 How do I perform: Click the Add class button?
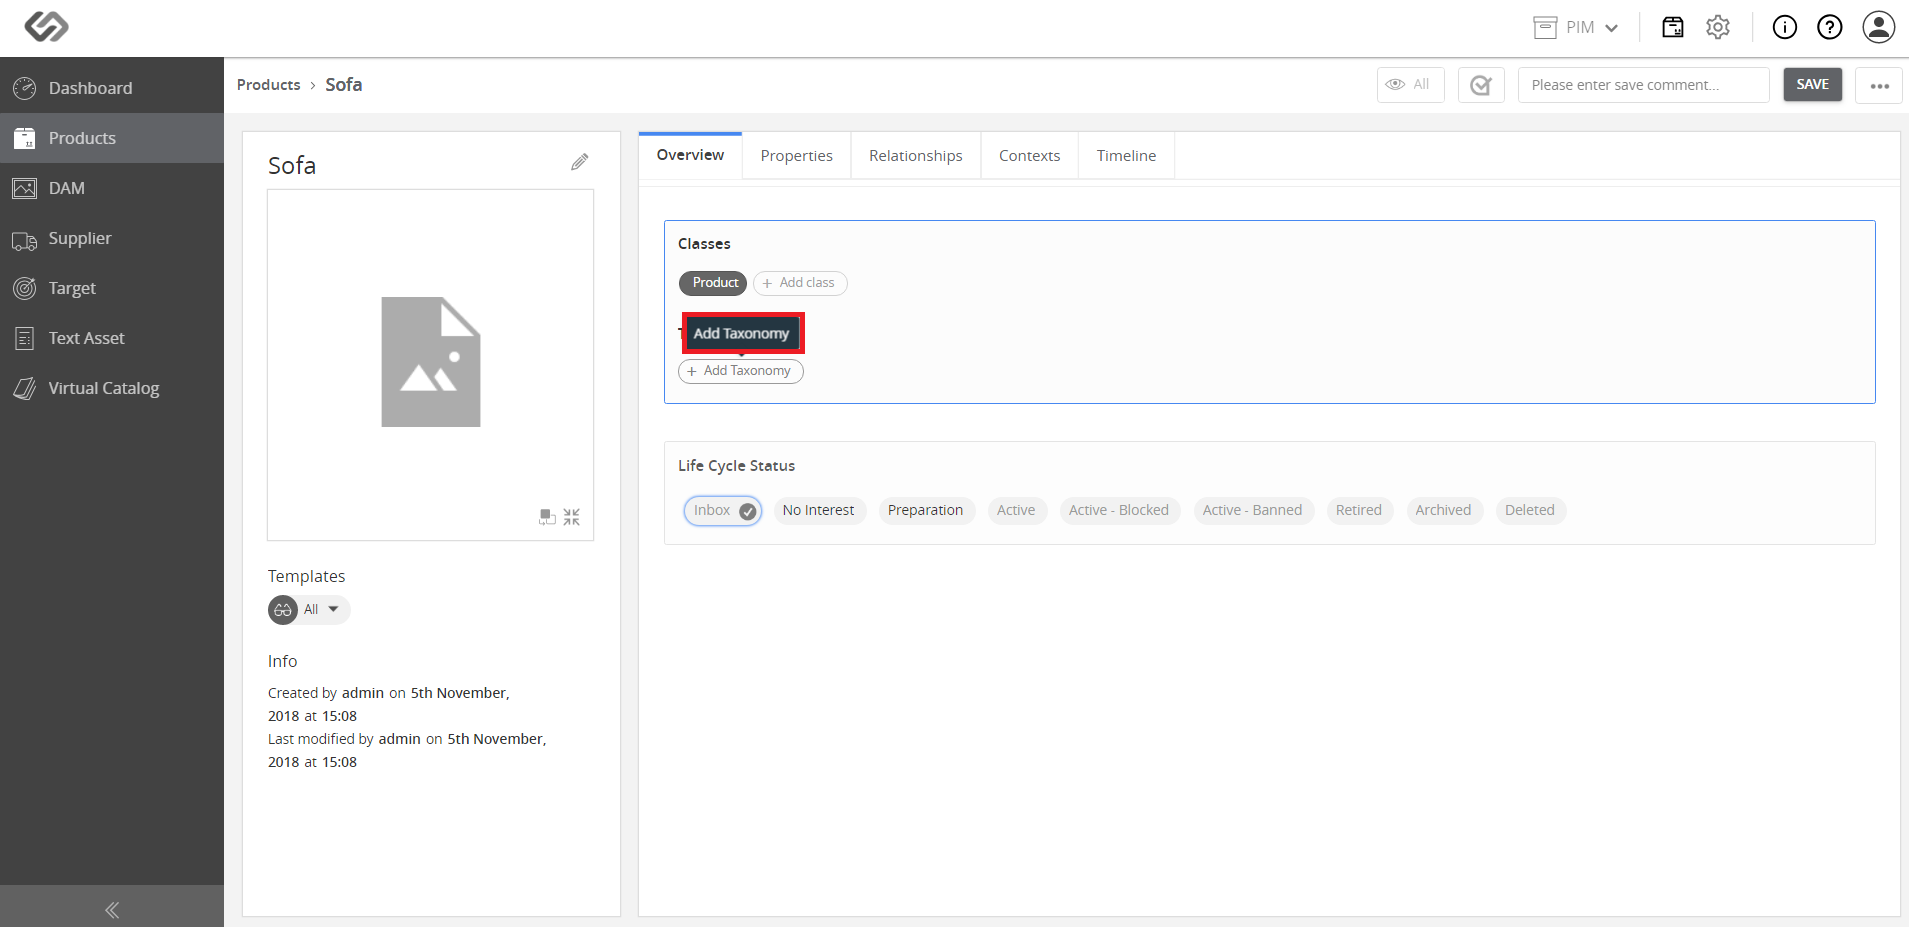tap(800, 283)
